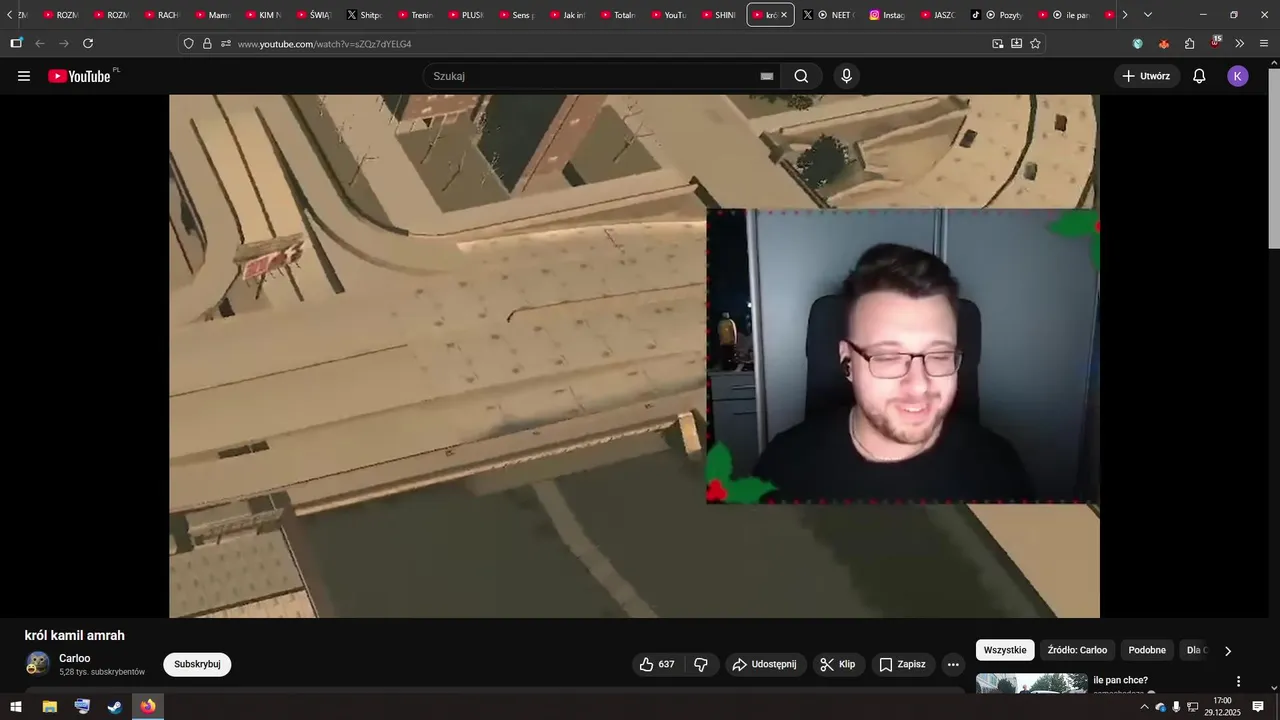Open the taskbar clock showing 17:00
The width and height of the screenshot is (1280, 720).
point(1222,707)
